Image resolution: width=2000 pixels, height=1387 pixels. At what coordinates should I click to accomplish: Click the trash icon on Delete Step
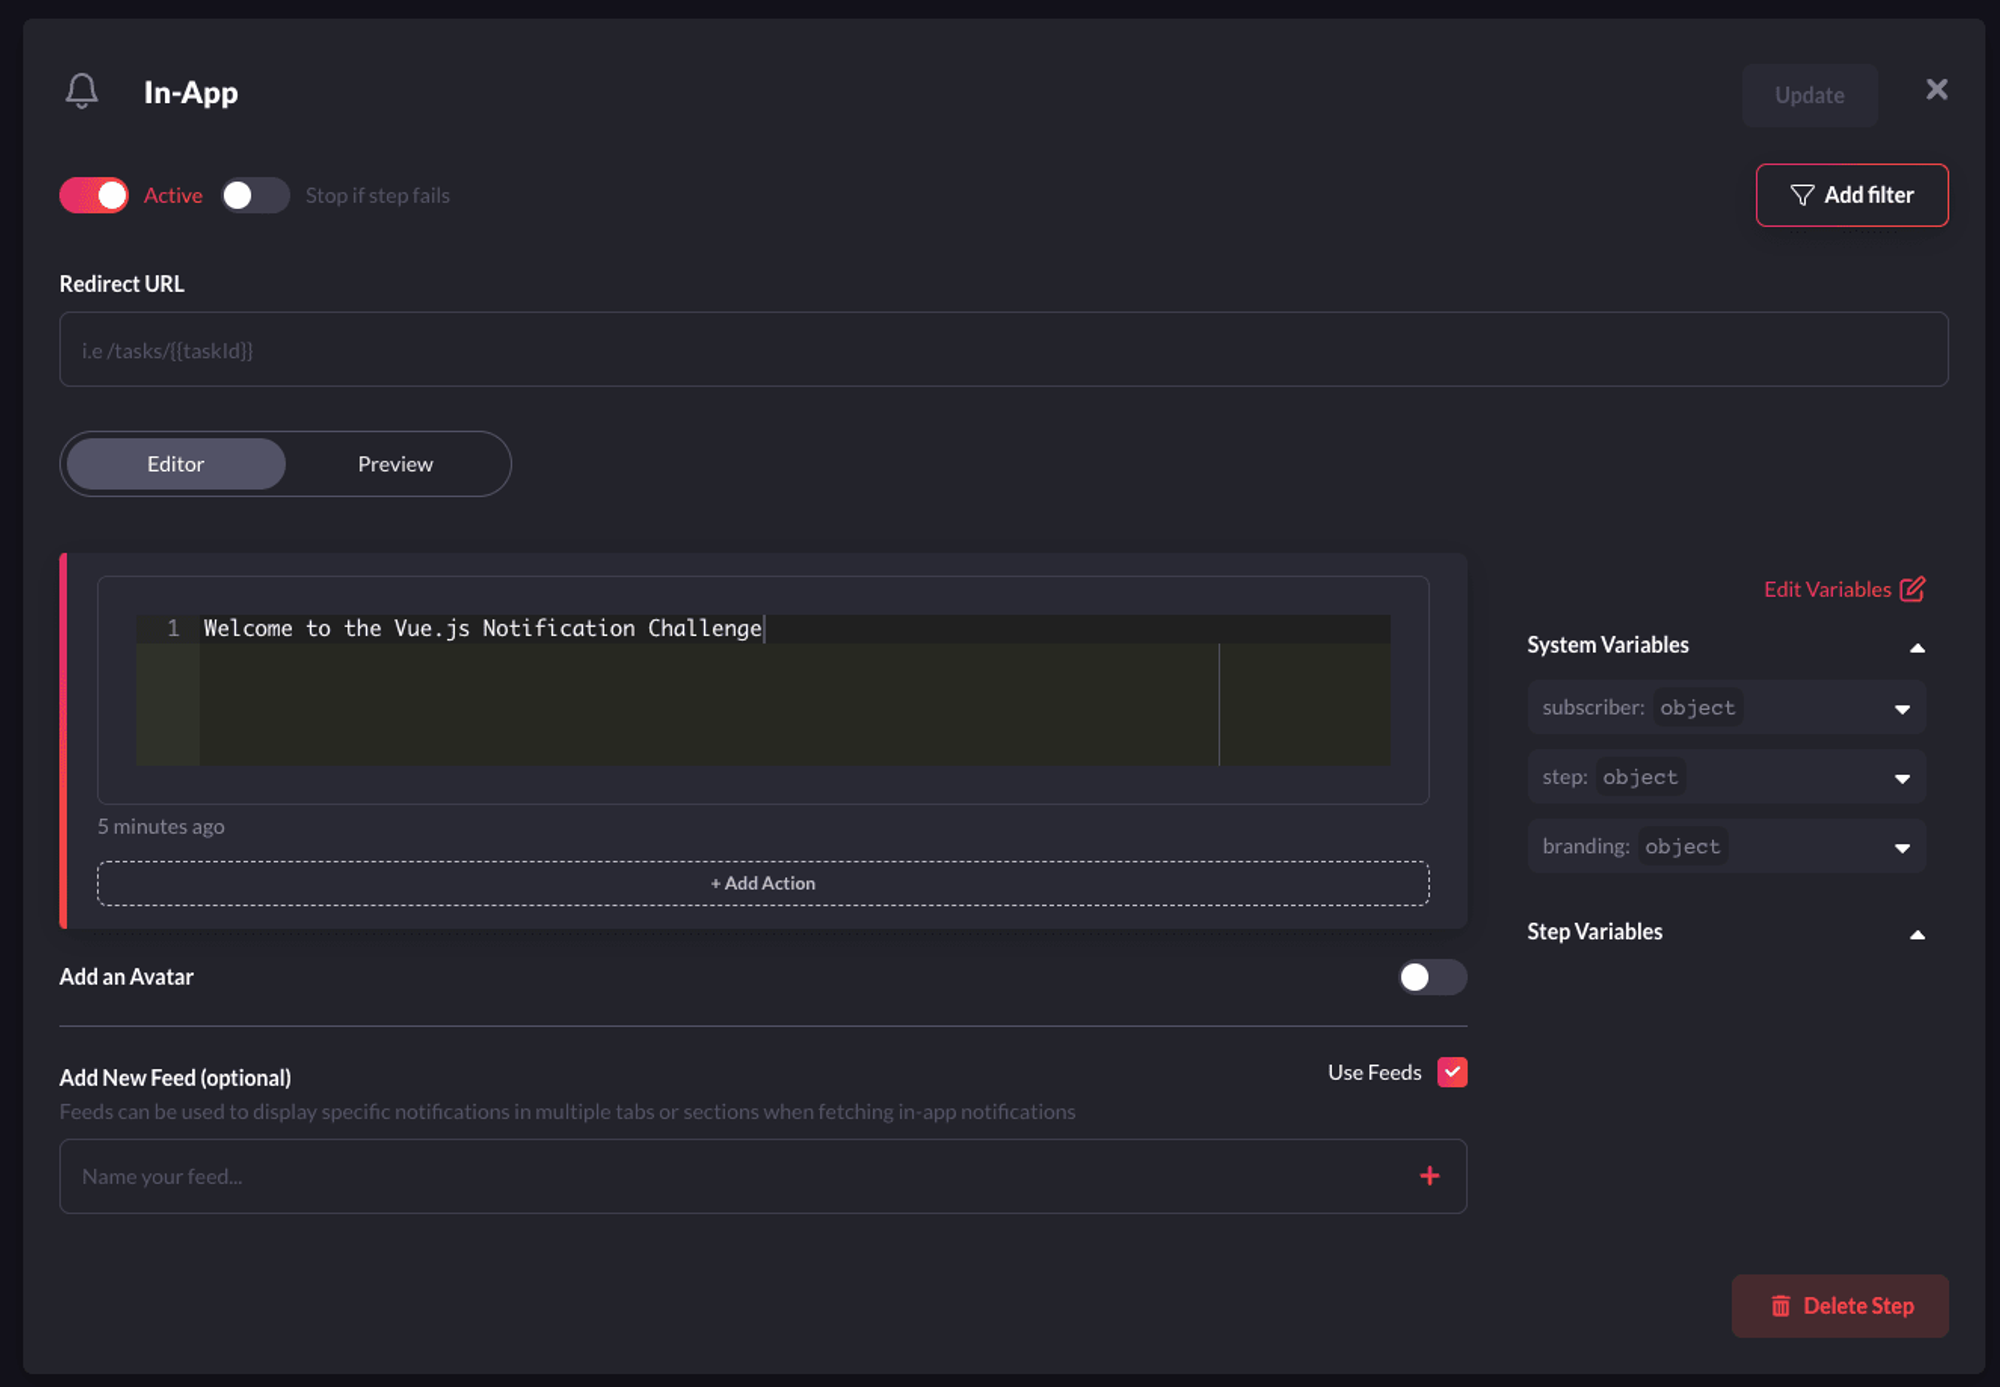[1781, 1306]
